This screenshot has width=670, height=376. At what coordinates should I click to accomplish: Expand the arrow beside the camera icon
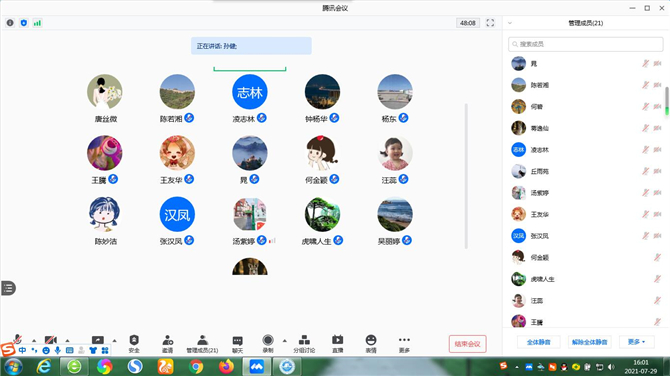tap(68, 341)
